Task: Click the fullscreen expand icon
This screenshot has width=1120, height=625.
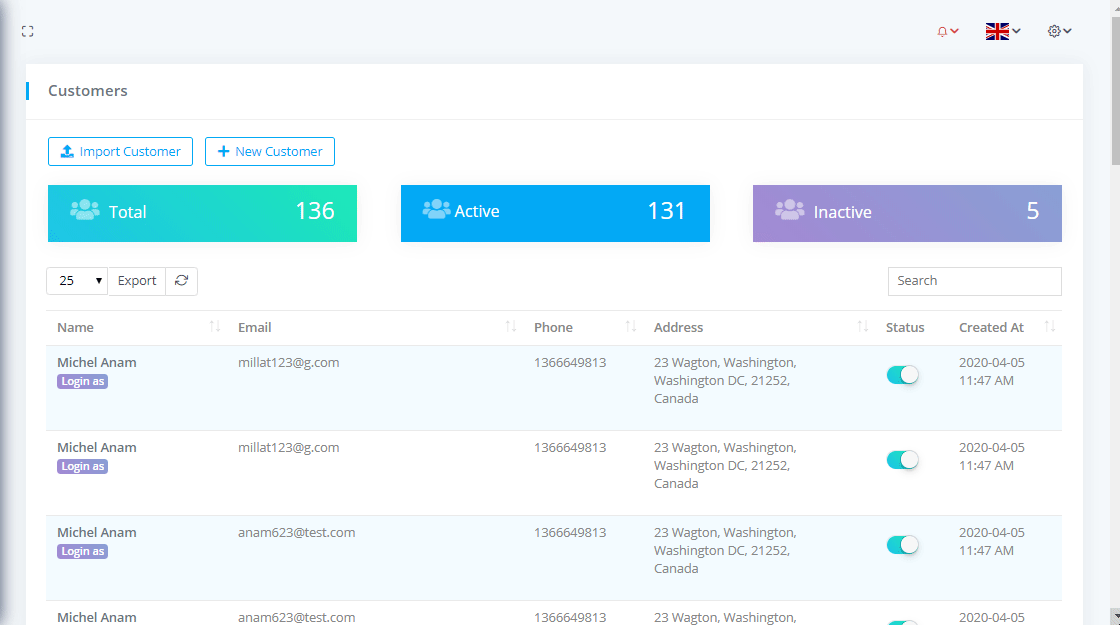Action: pyautogui.click(x=28, y=32)
